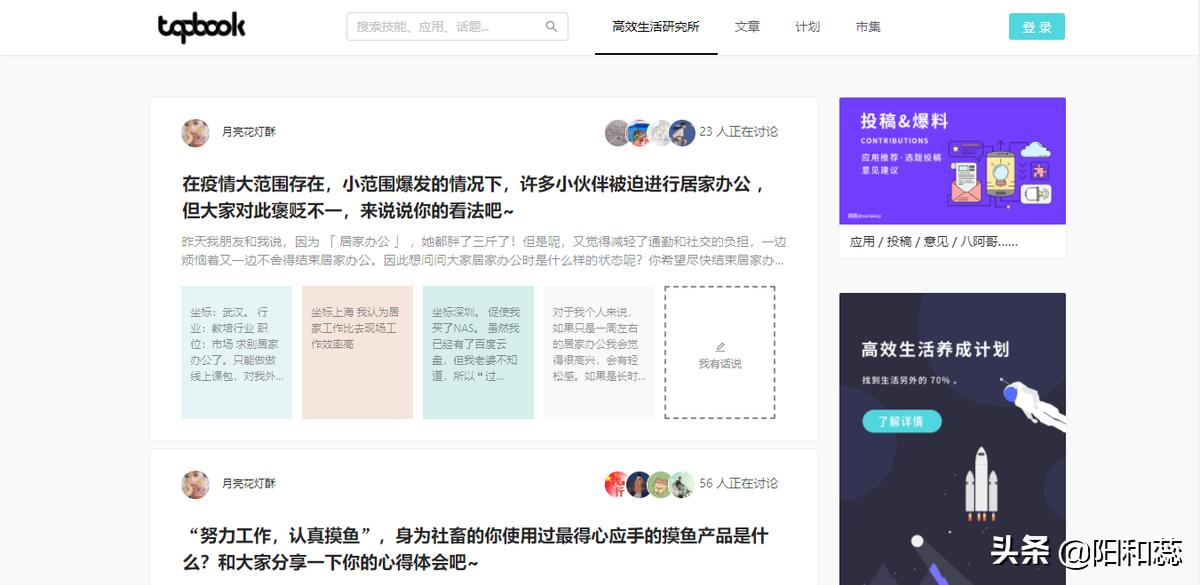Open the 市集 tab
Viewport: 1200px width, 585px height.
point(867,26)
